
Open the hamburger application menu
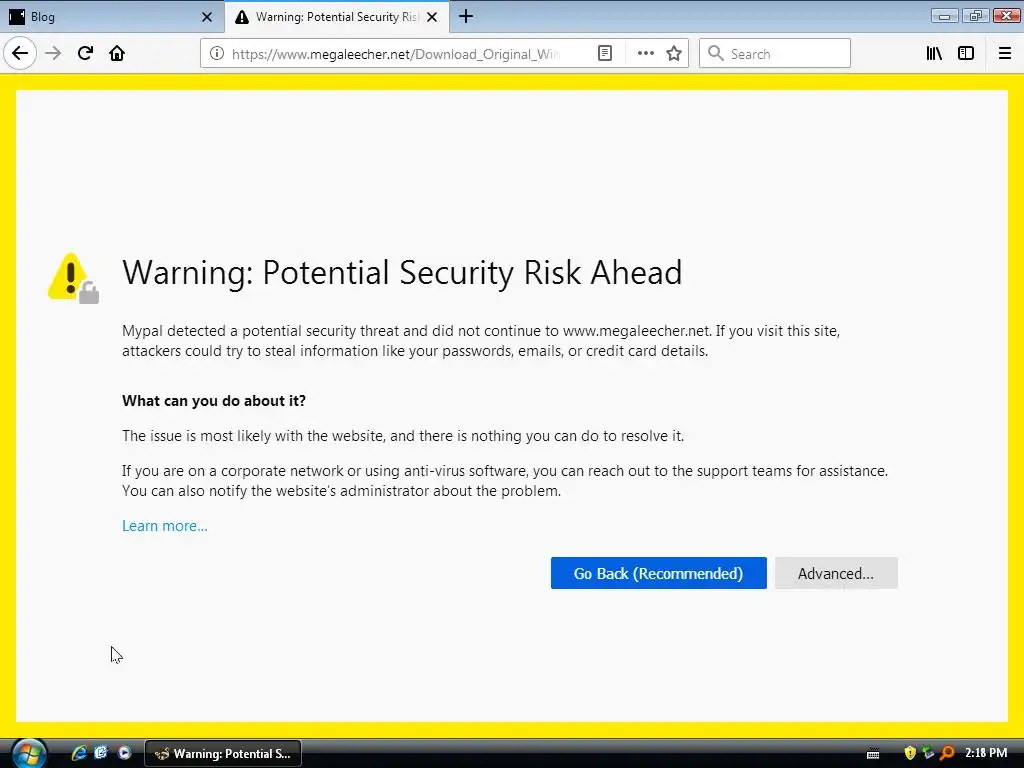1005,54
